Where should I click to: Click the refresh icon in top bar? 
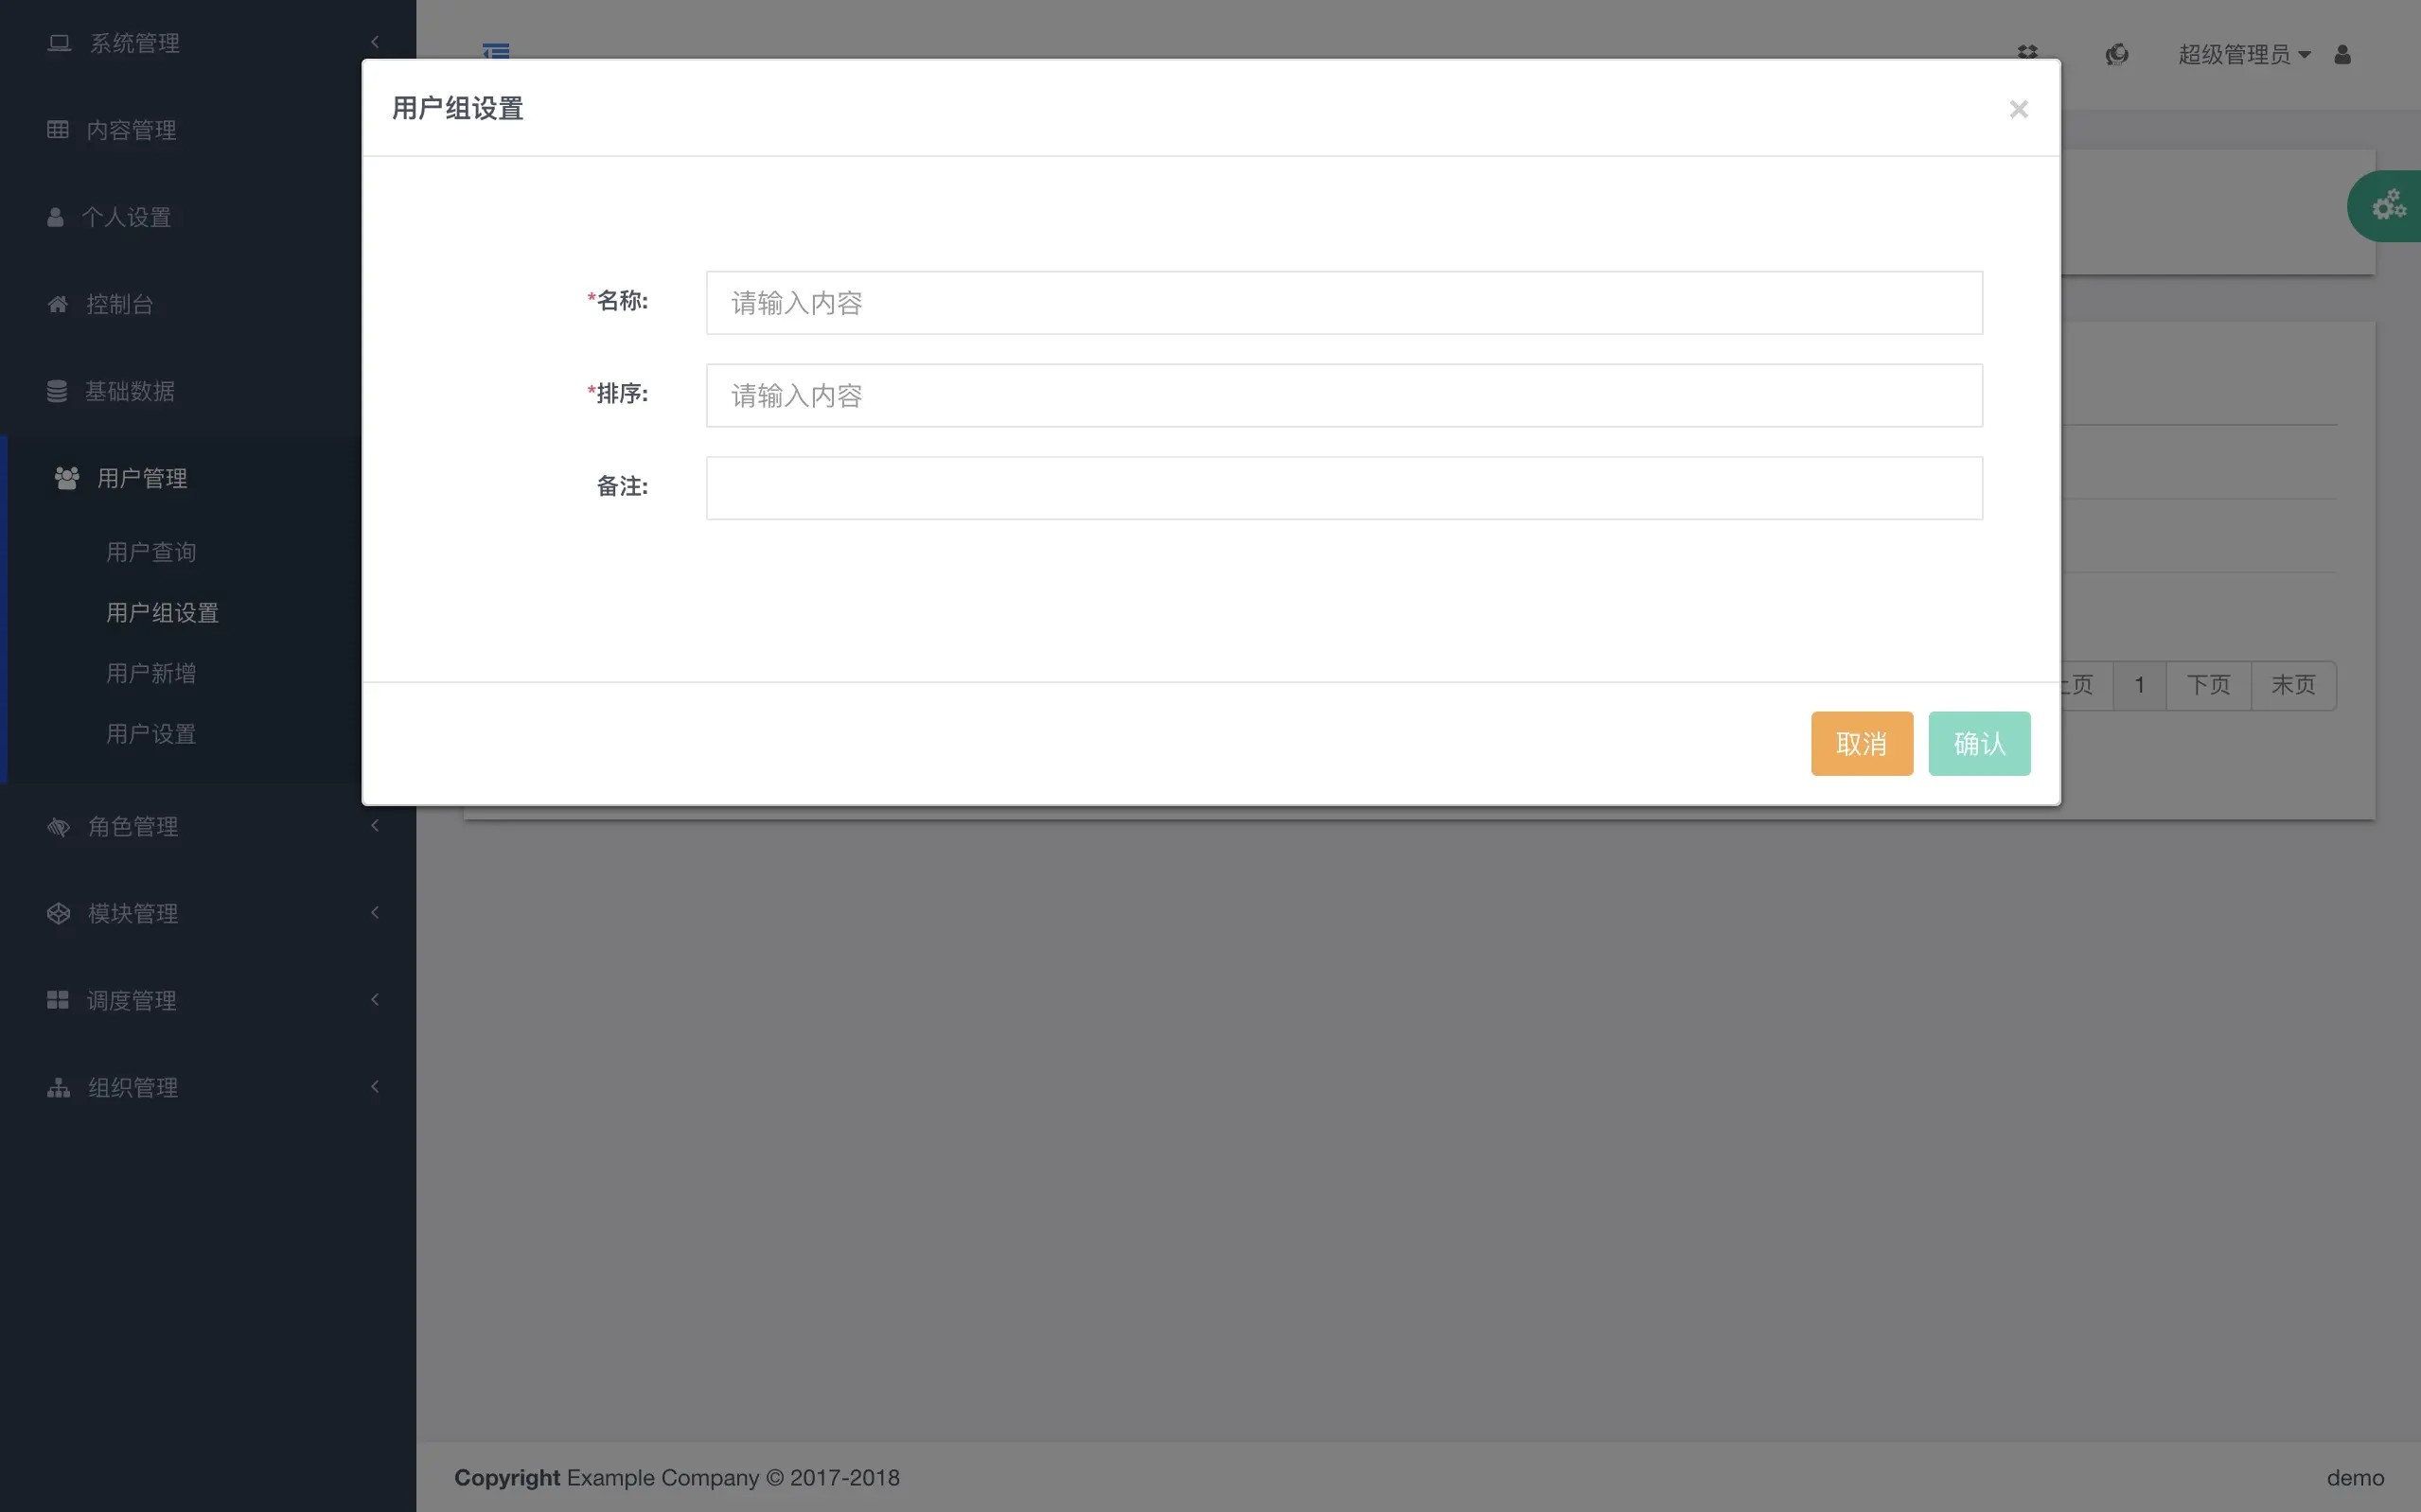pos(2116,54)
